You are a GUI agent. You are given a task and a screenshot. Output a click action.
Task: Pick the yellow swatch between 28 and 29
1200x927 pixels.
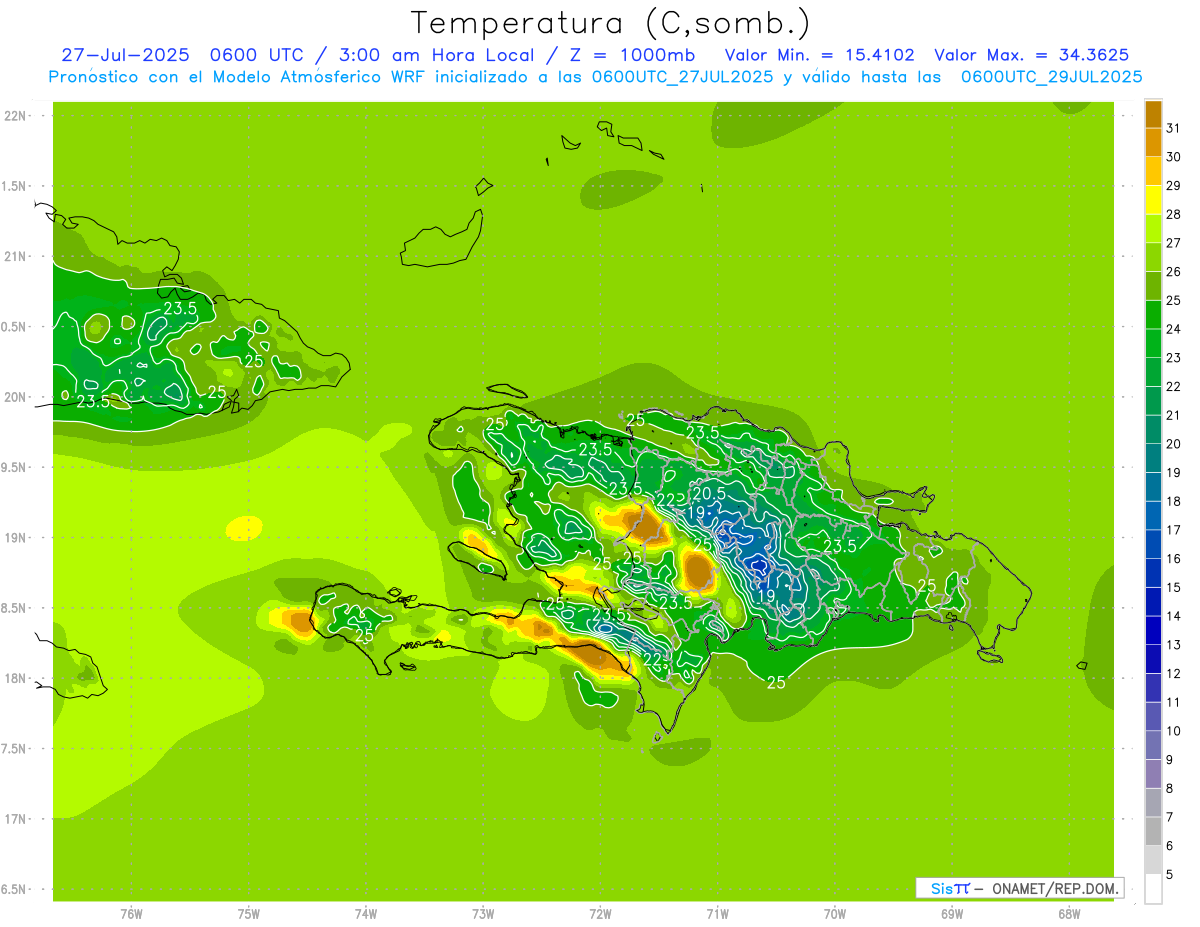coord(1153,200)
